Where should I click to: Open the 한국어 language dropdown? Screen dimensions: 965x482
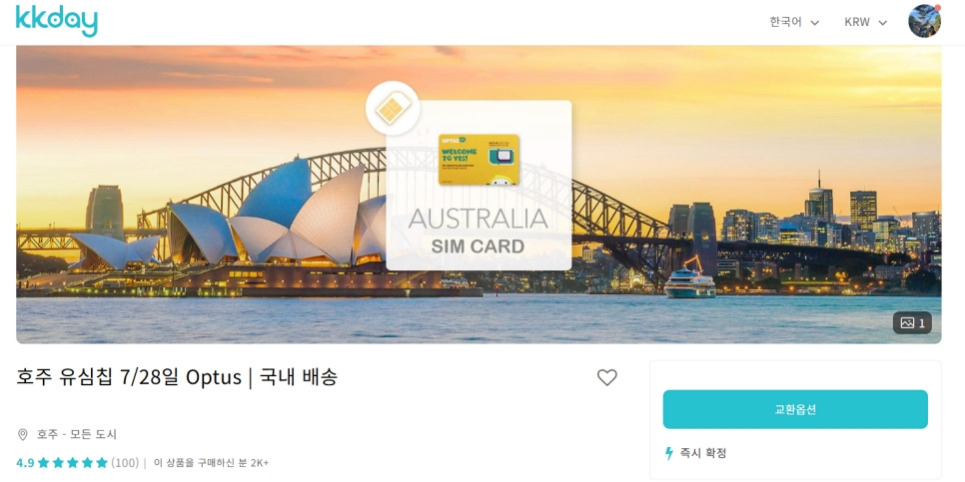(x=794, y=22)
